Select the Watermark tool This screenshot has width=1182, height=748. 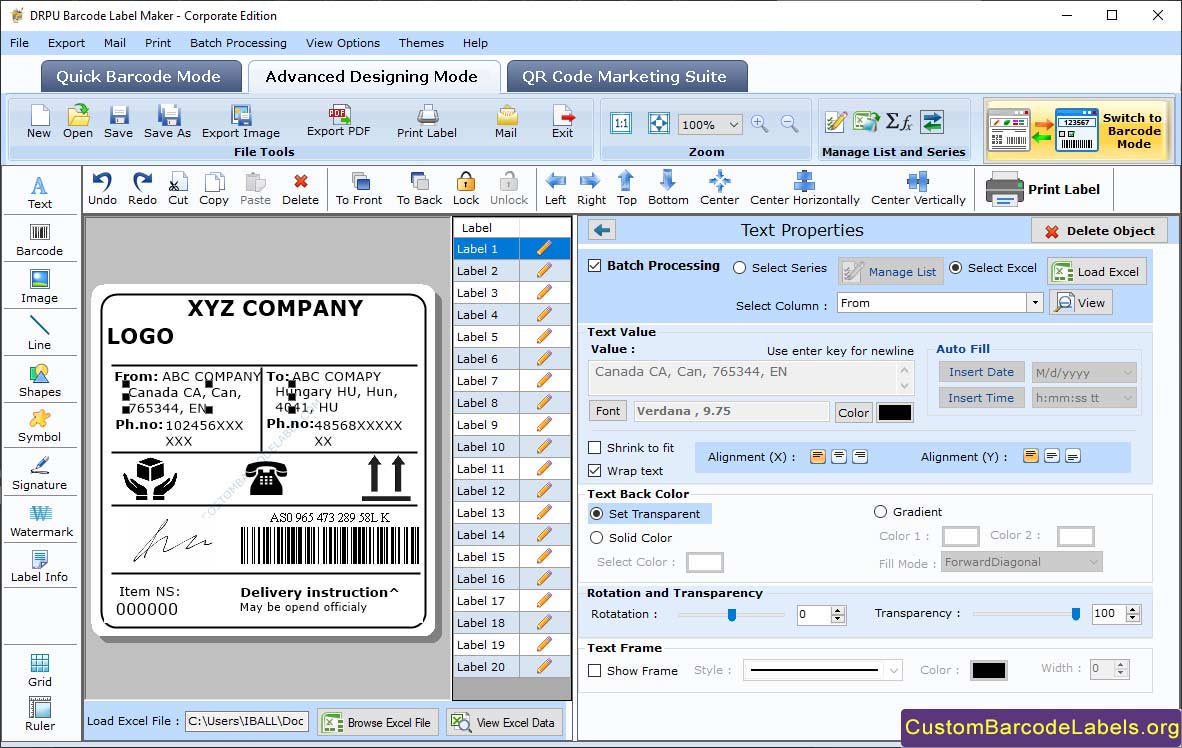(x=41, y=520)
